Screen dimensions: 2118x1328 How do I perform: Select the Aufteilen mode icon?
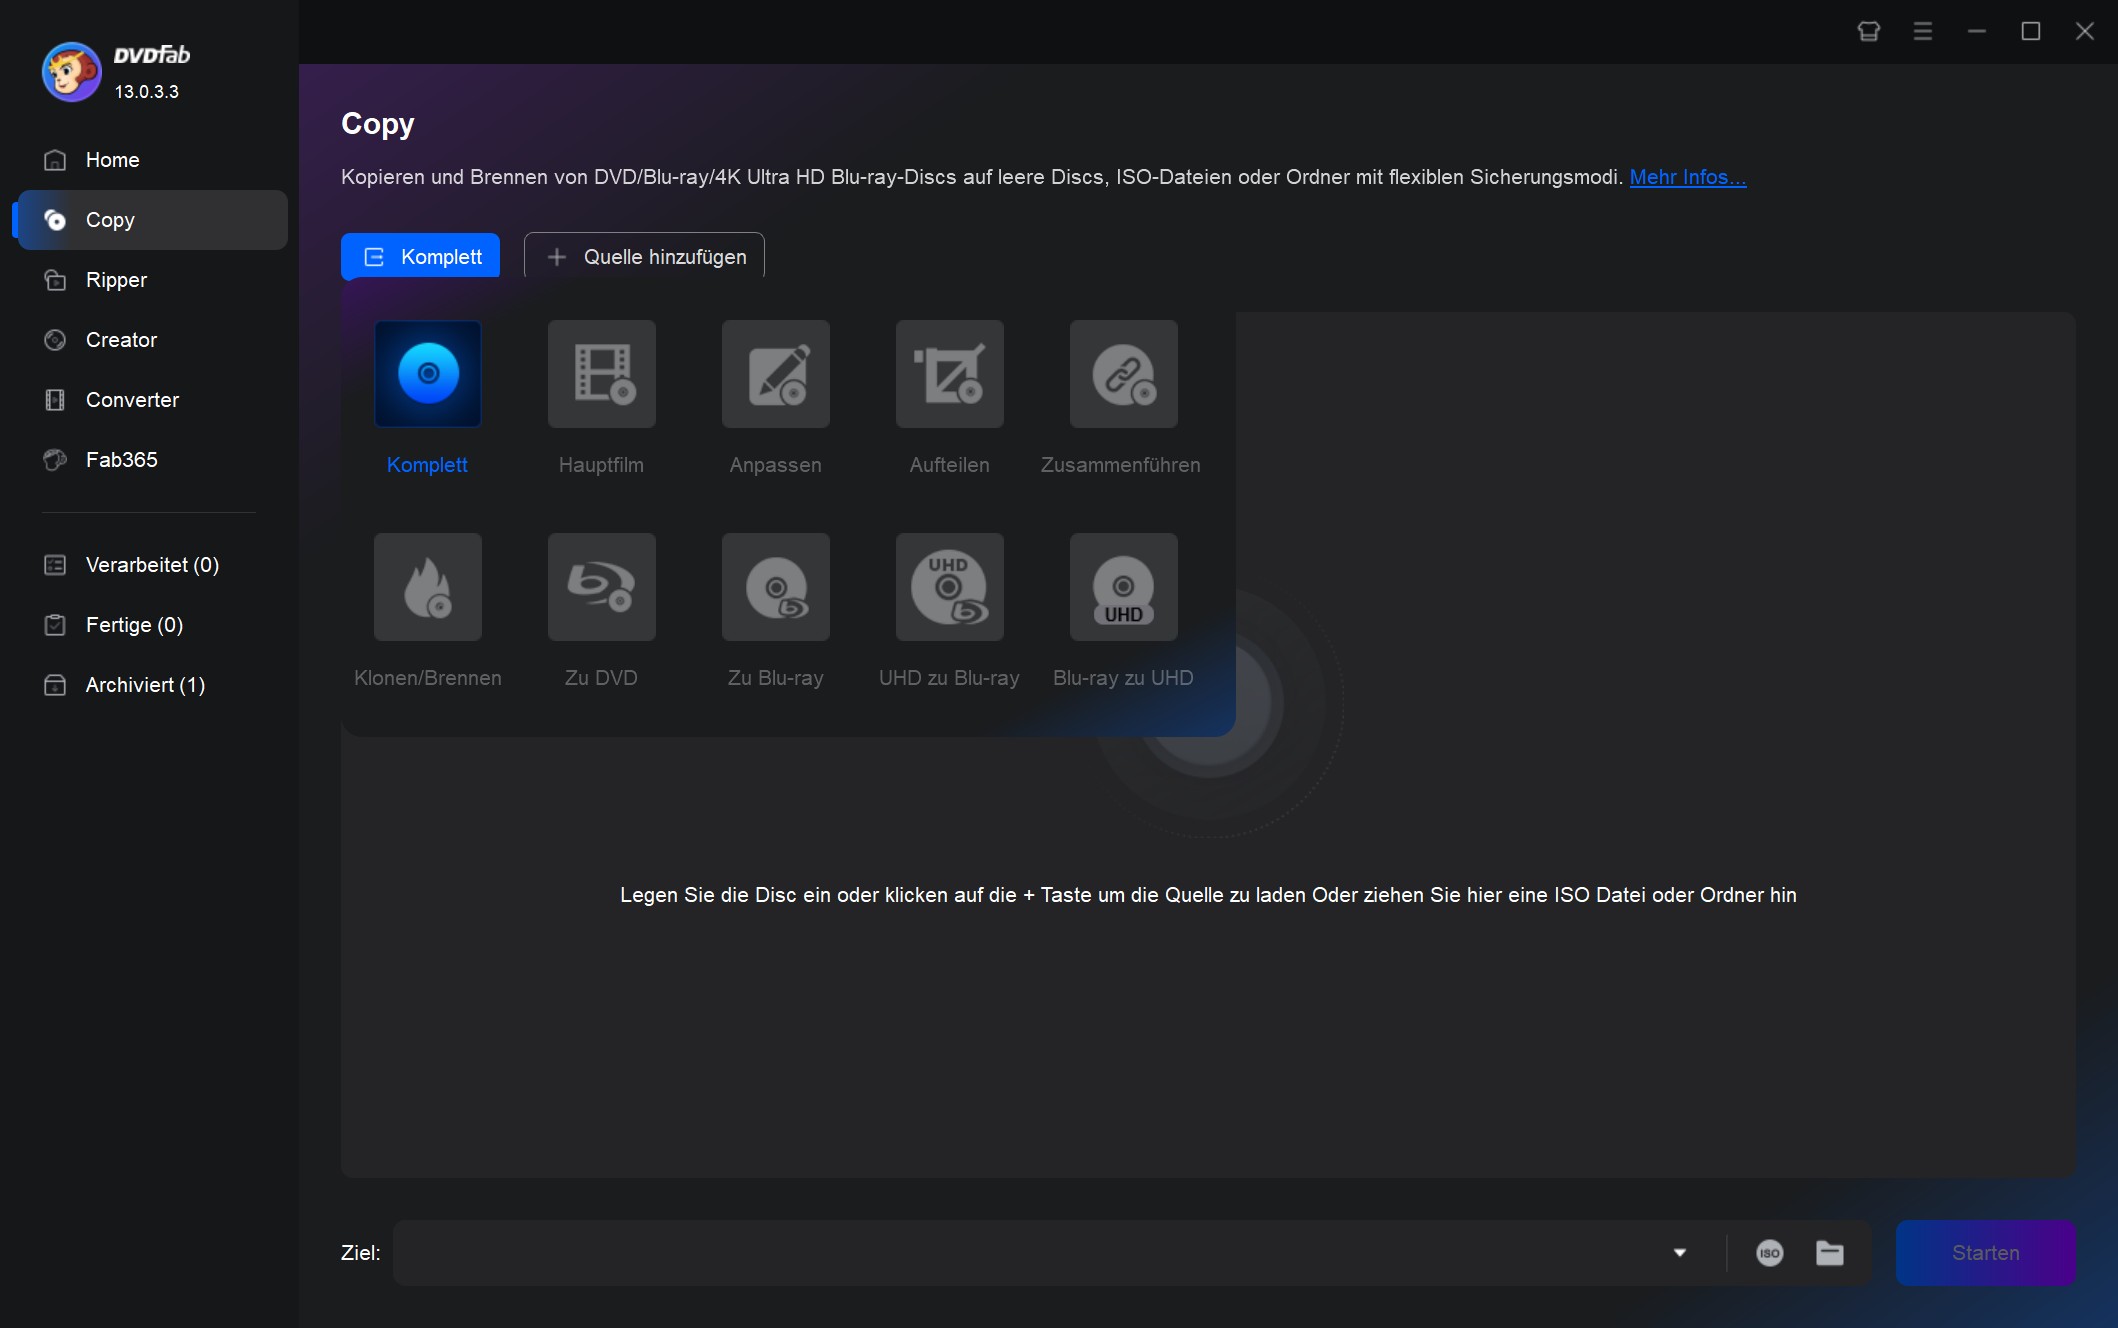950,374
